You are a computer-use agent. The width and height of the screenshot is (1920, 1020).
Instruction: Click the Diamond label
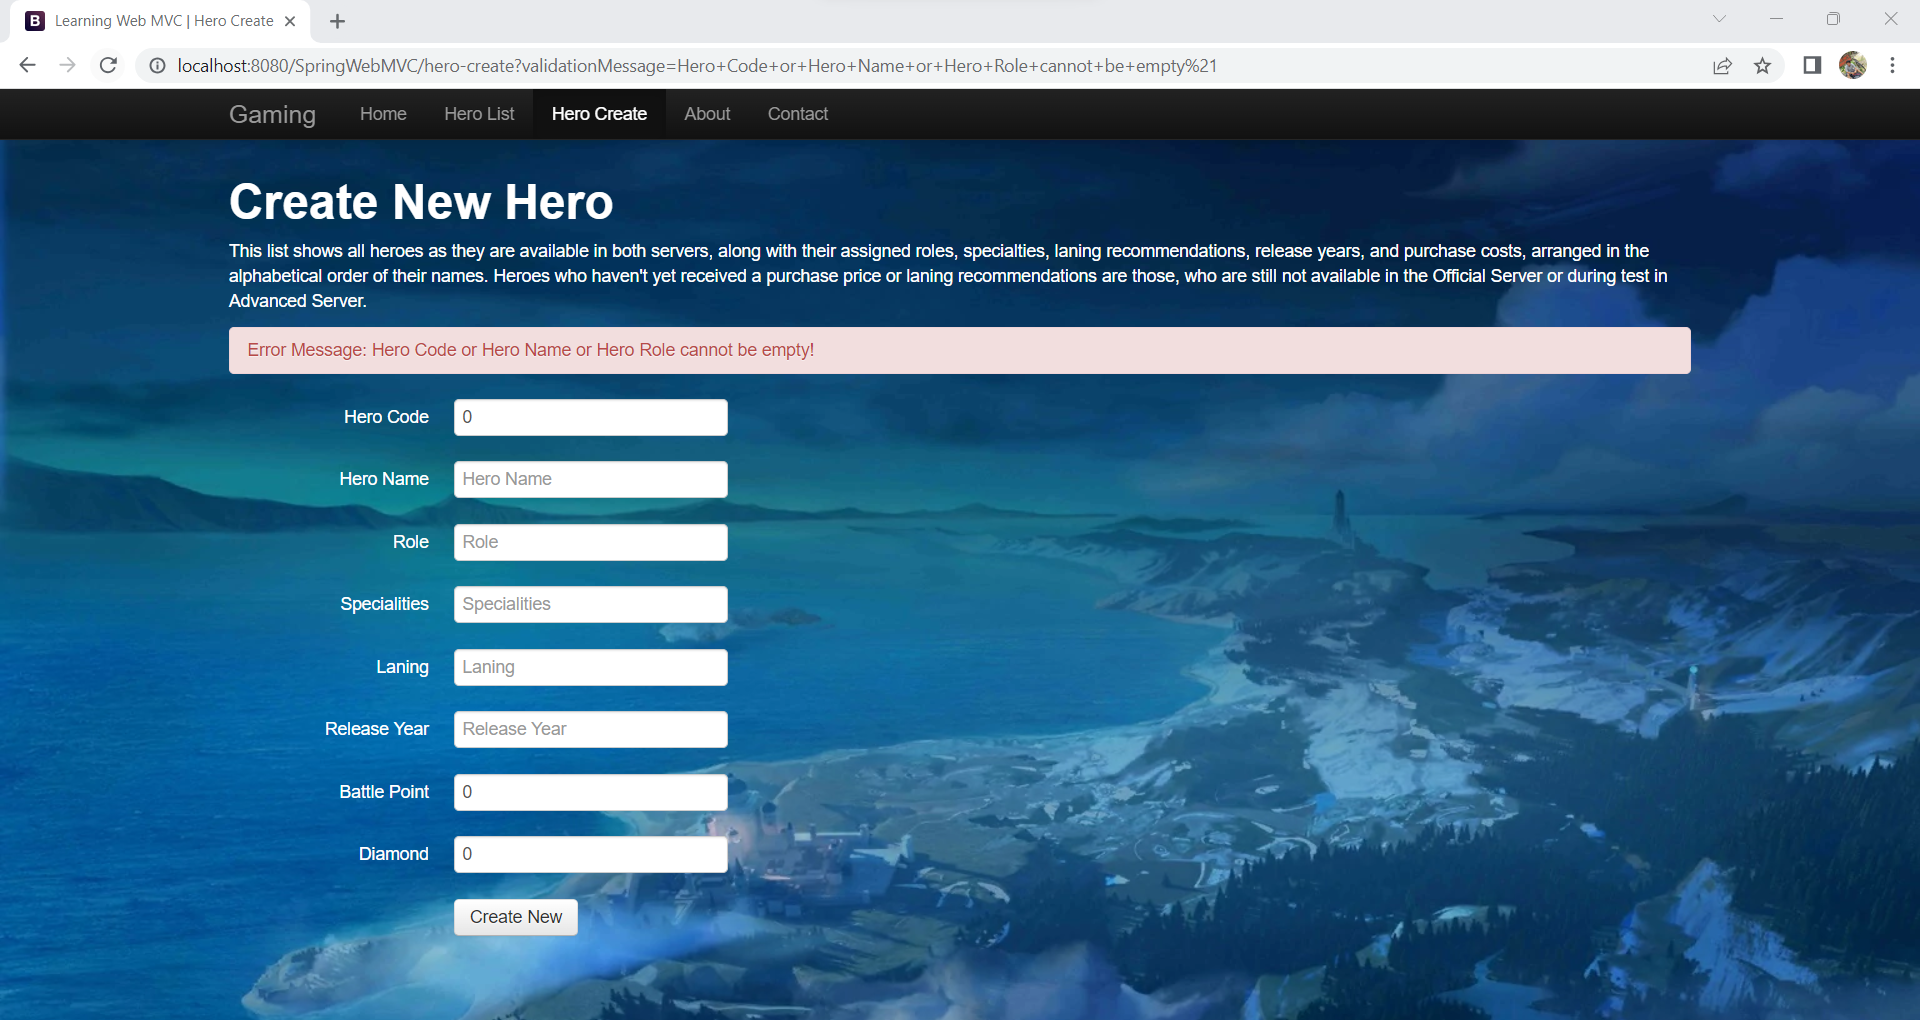click(393, 854)
